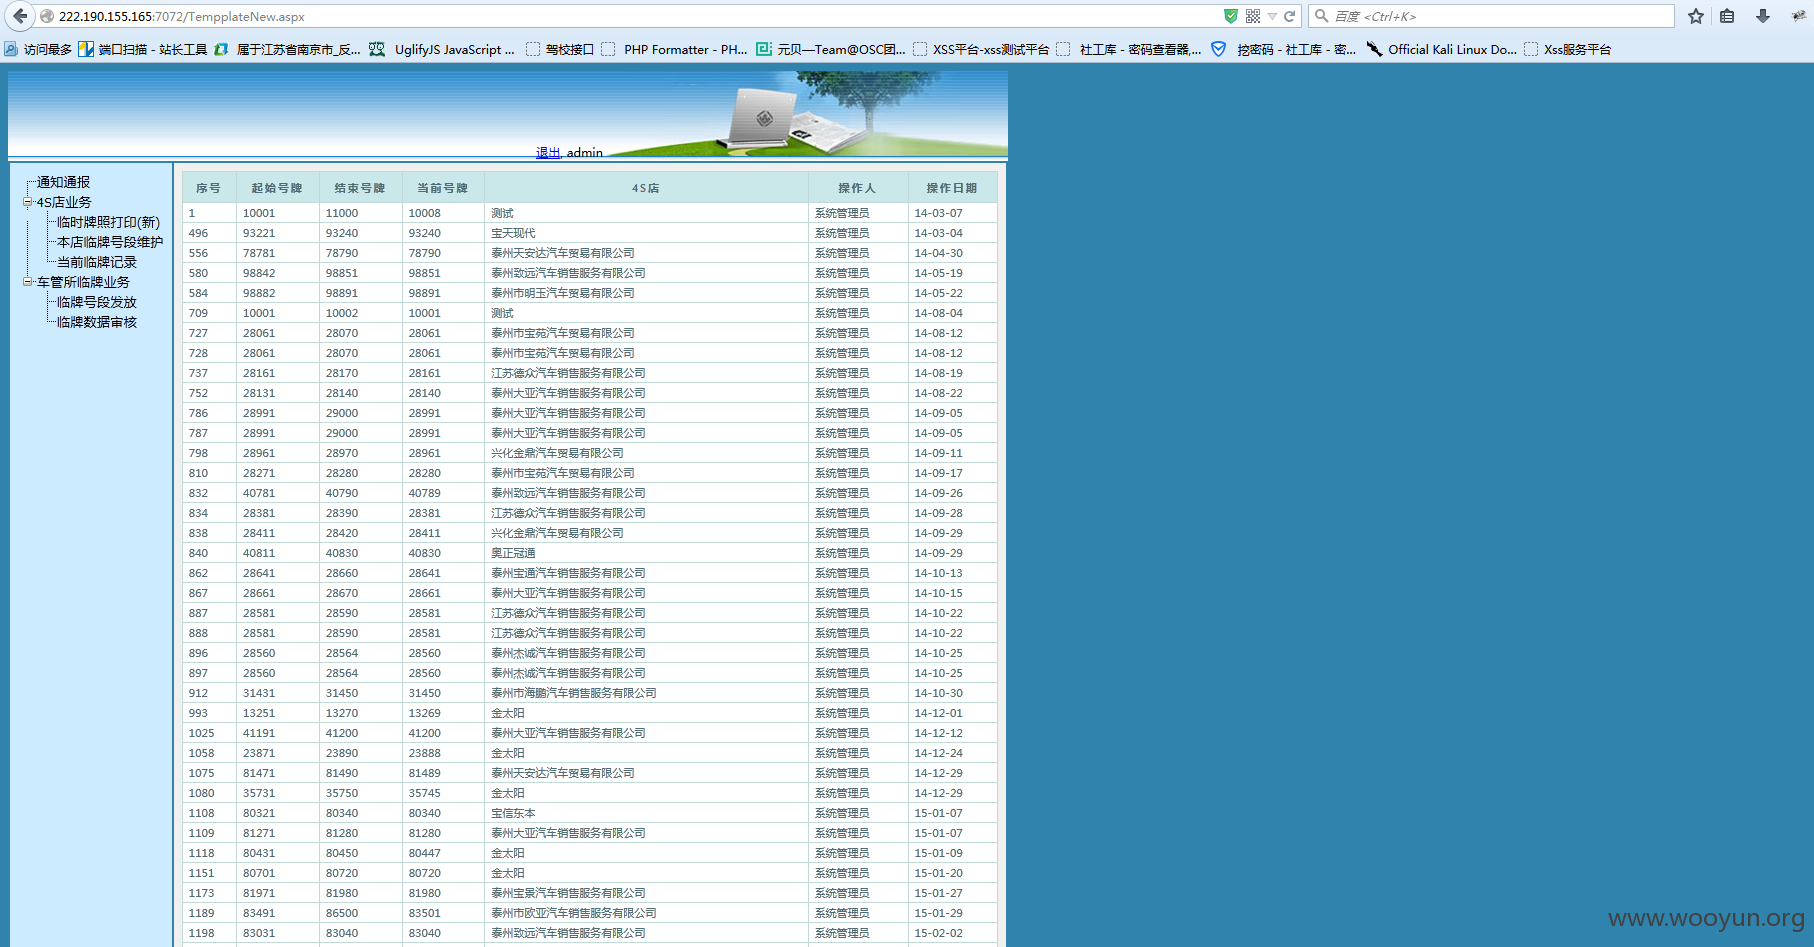Reload the page with the refresh icon

point(1290,16)
